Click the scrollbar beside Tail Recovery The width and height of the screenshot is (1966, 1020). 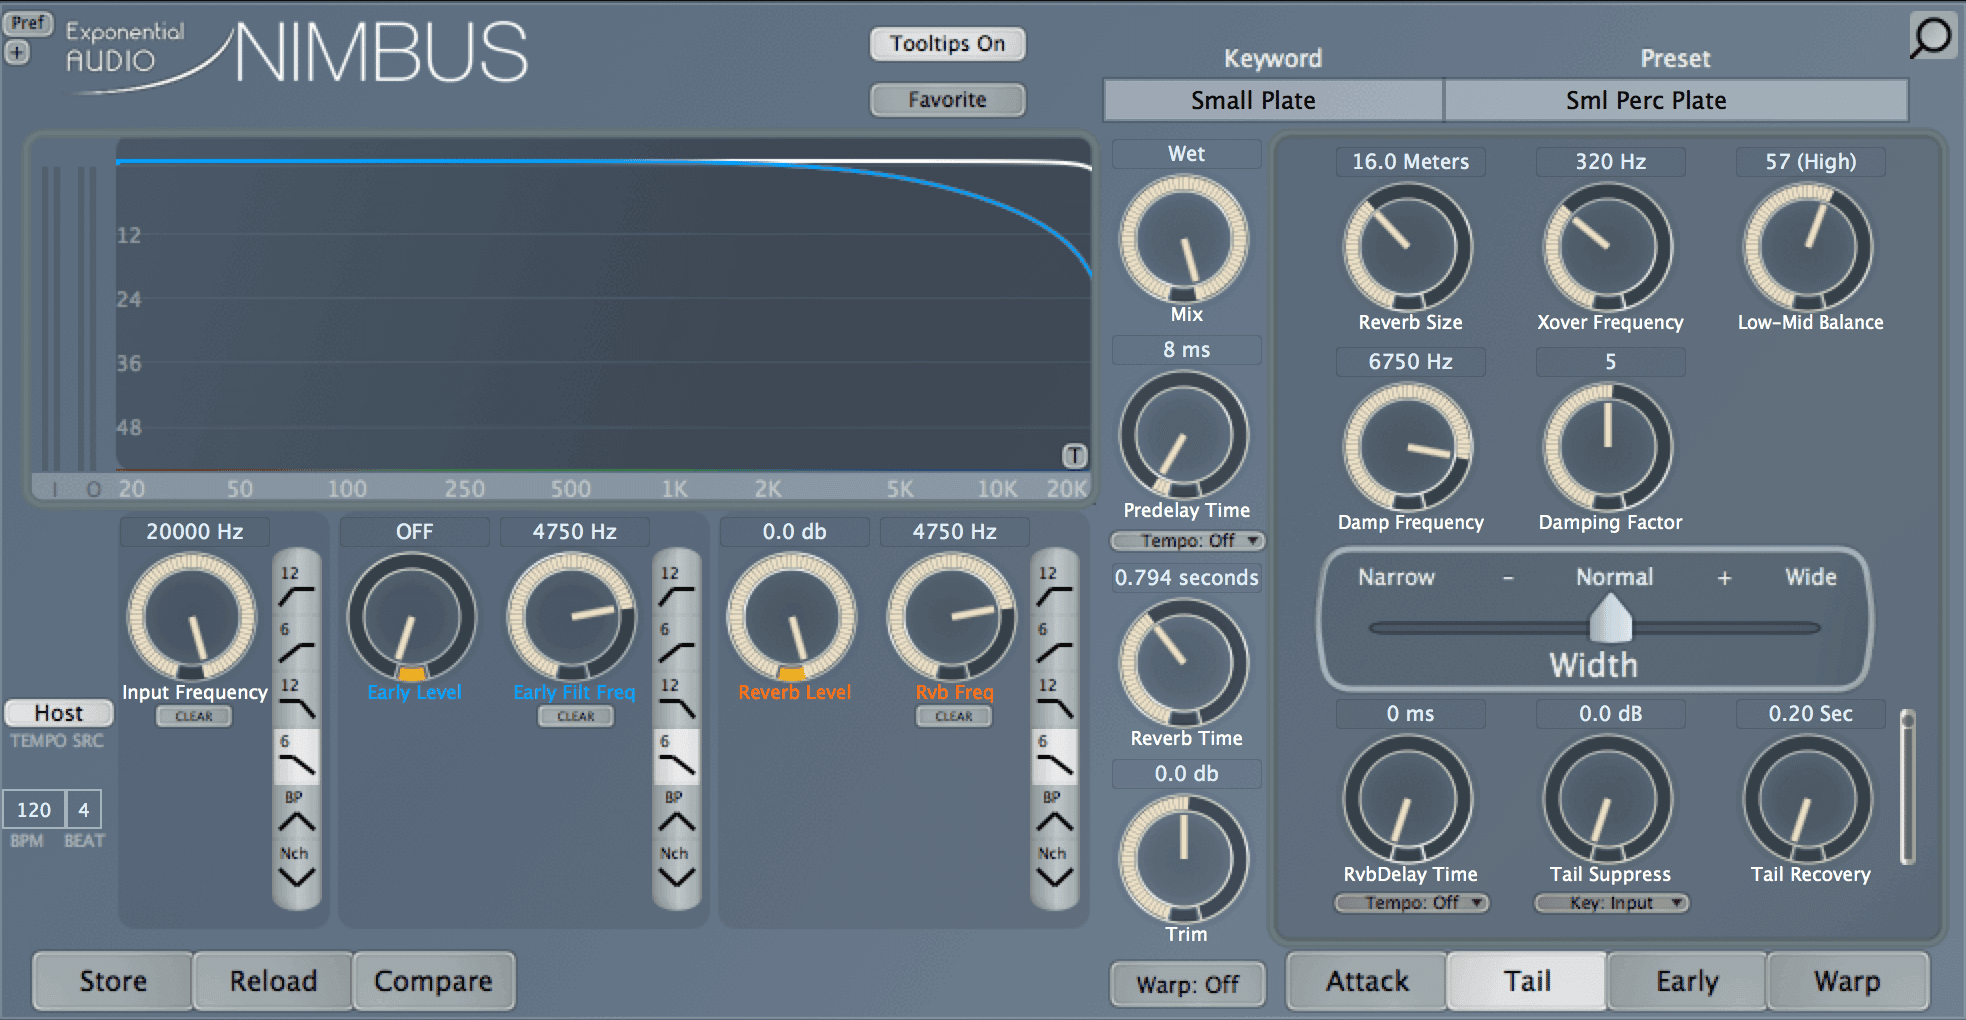[1908, 787]
